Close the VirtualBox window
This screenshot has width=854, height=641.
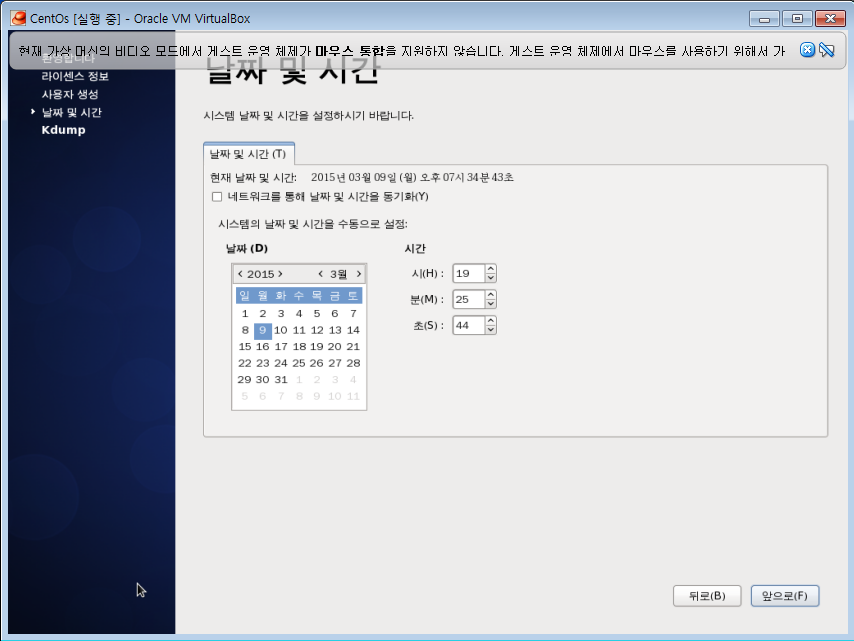[830, 19]
